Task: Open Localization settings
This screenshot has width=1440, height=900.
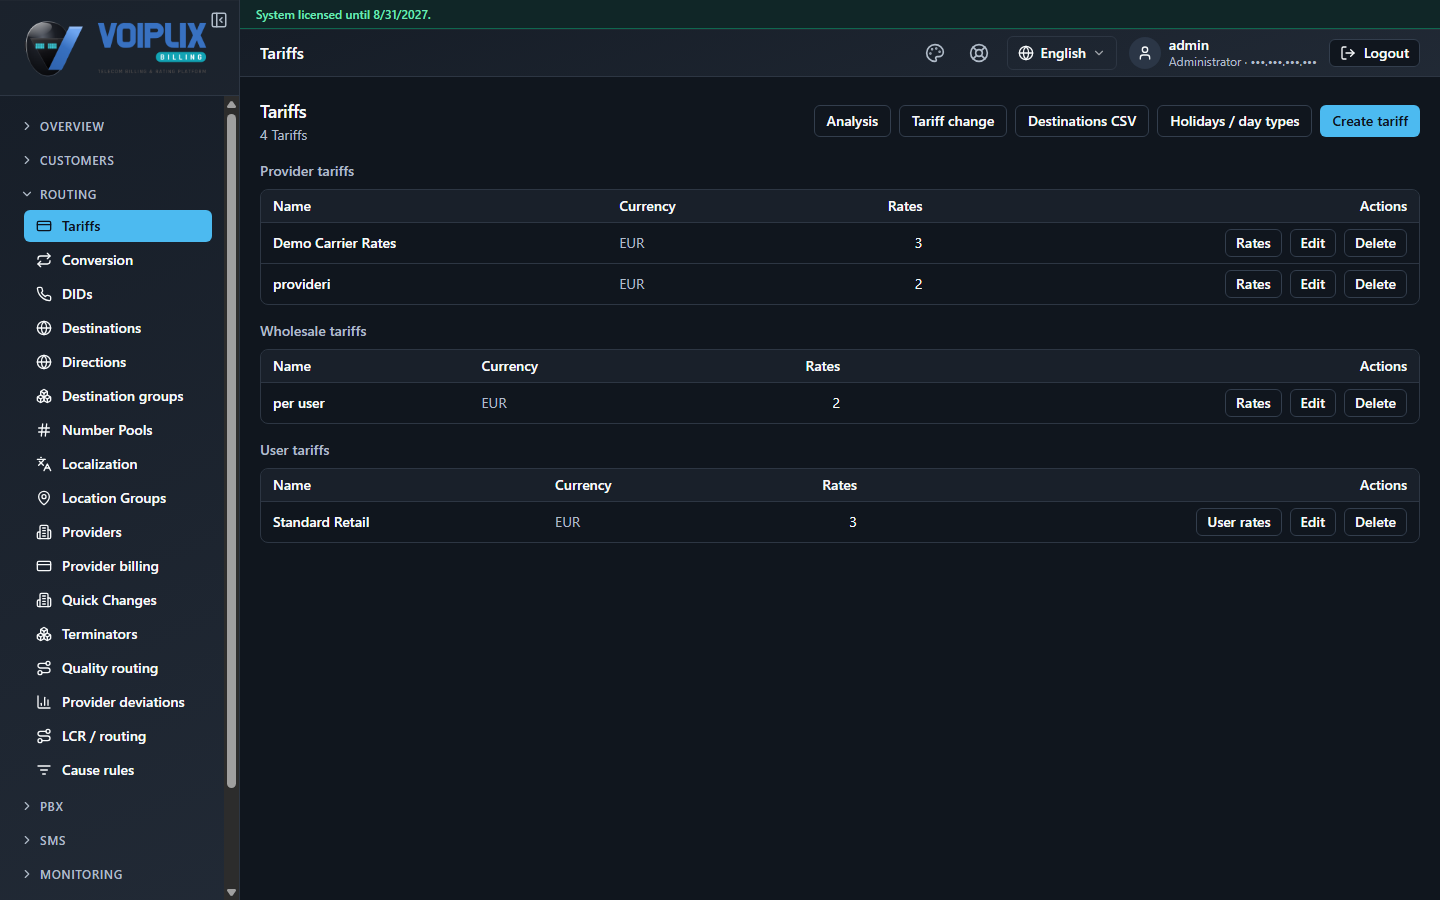Action: pyautogui.click(x=118, y=464)
